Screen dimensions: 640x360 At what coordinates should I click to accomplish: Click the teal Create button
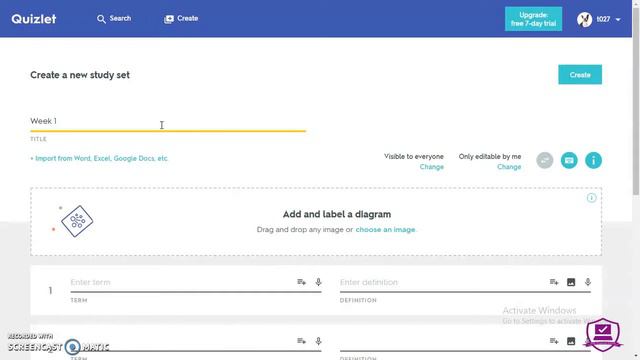580,75
